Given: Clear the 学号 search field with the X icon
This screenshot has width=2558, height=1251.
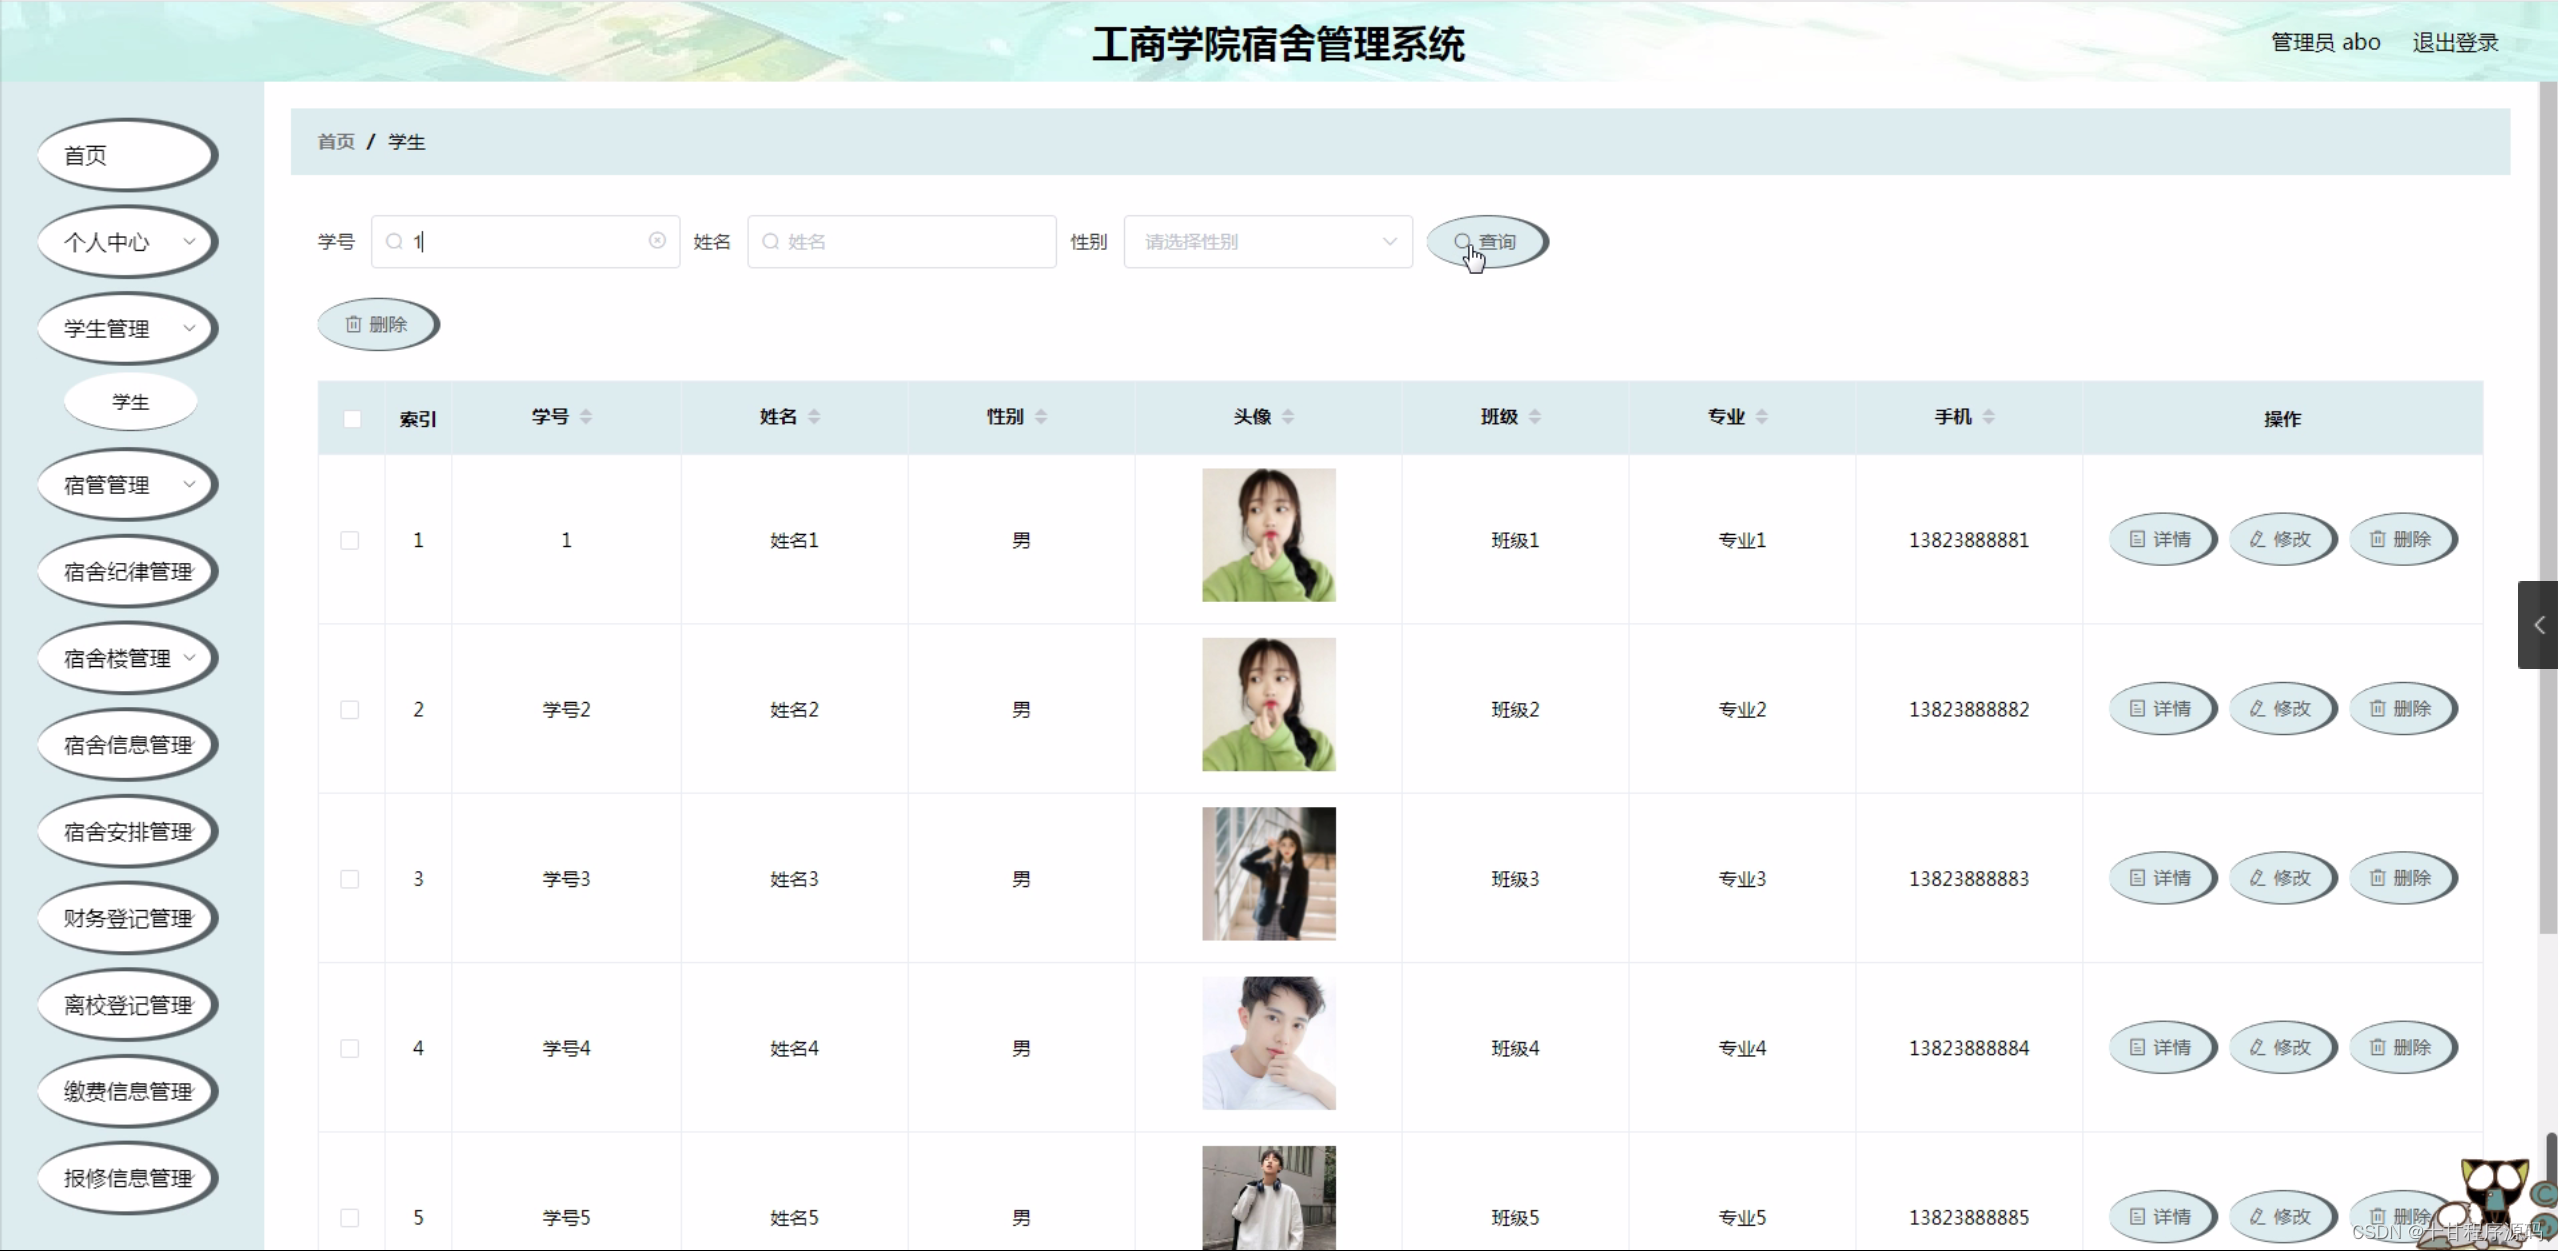Looking at the screenshot, I should (657, 241).
